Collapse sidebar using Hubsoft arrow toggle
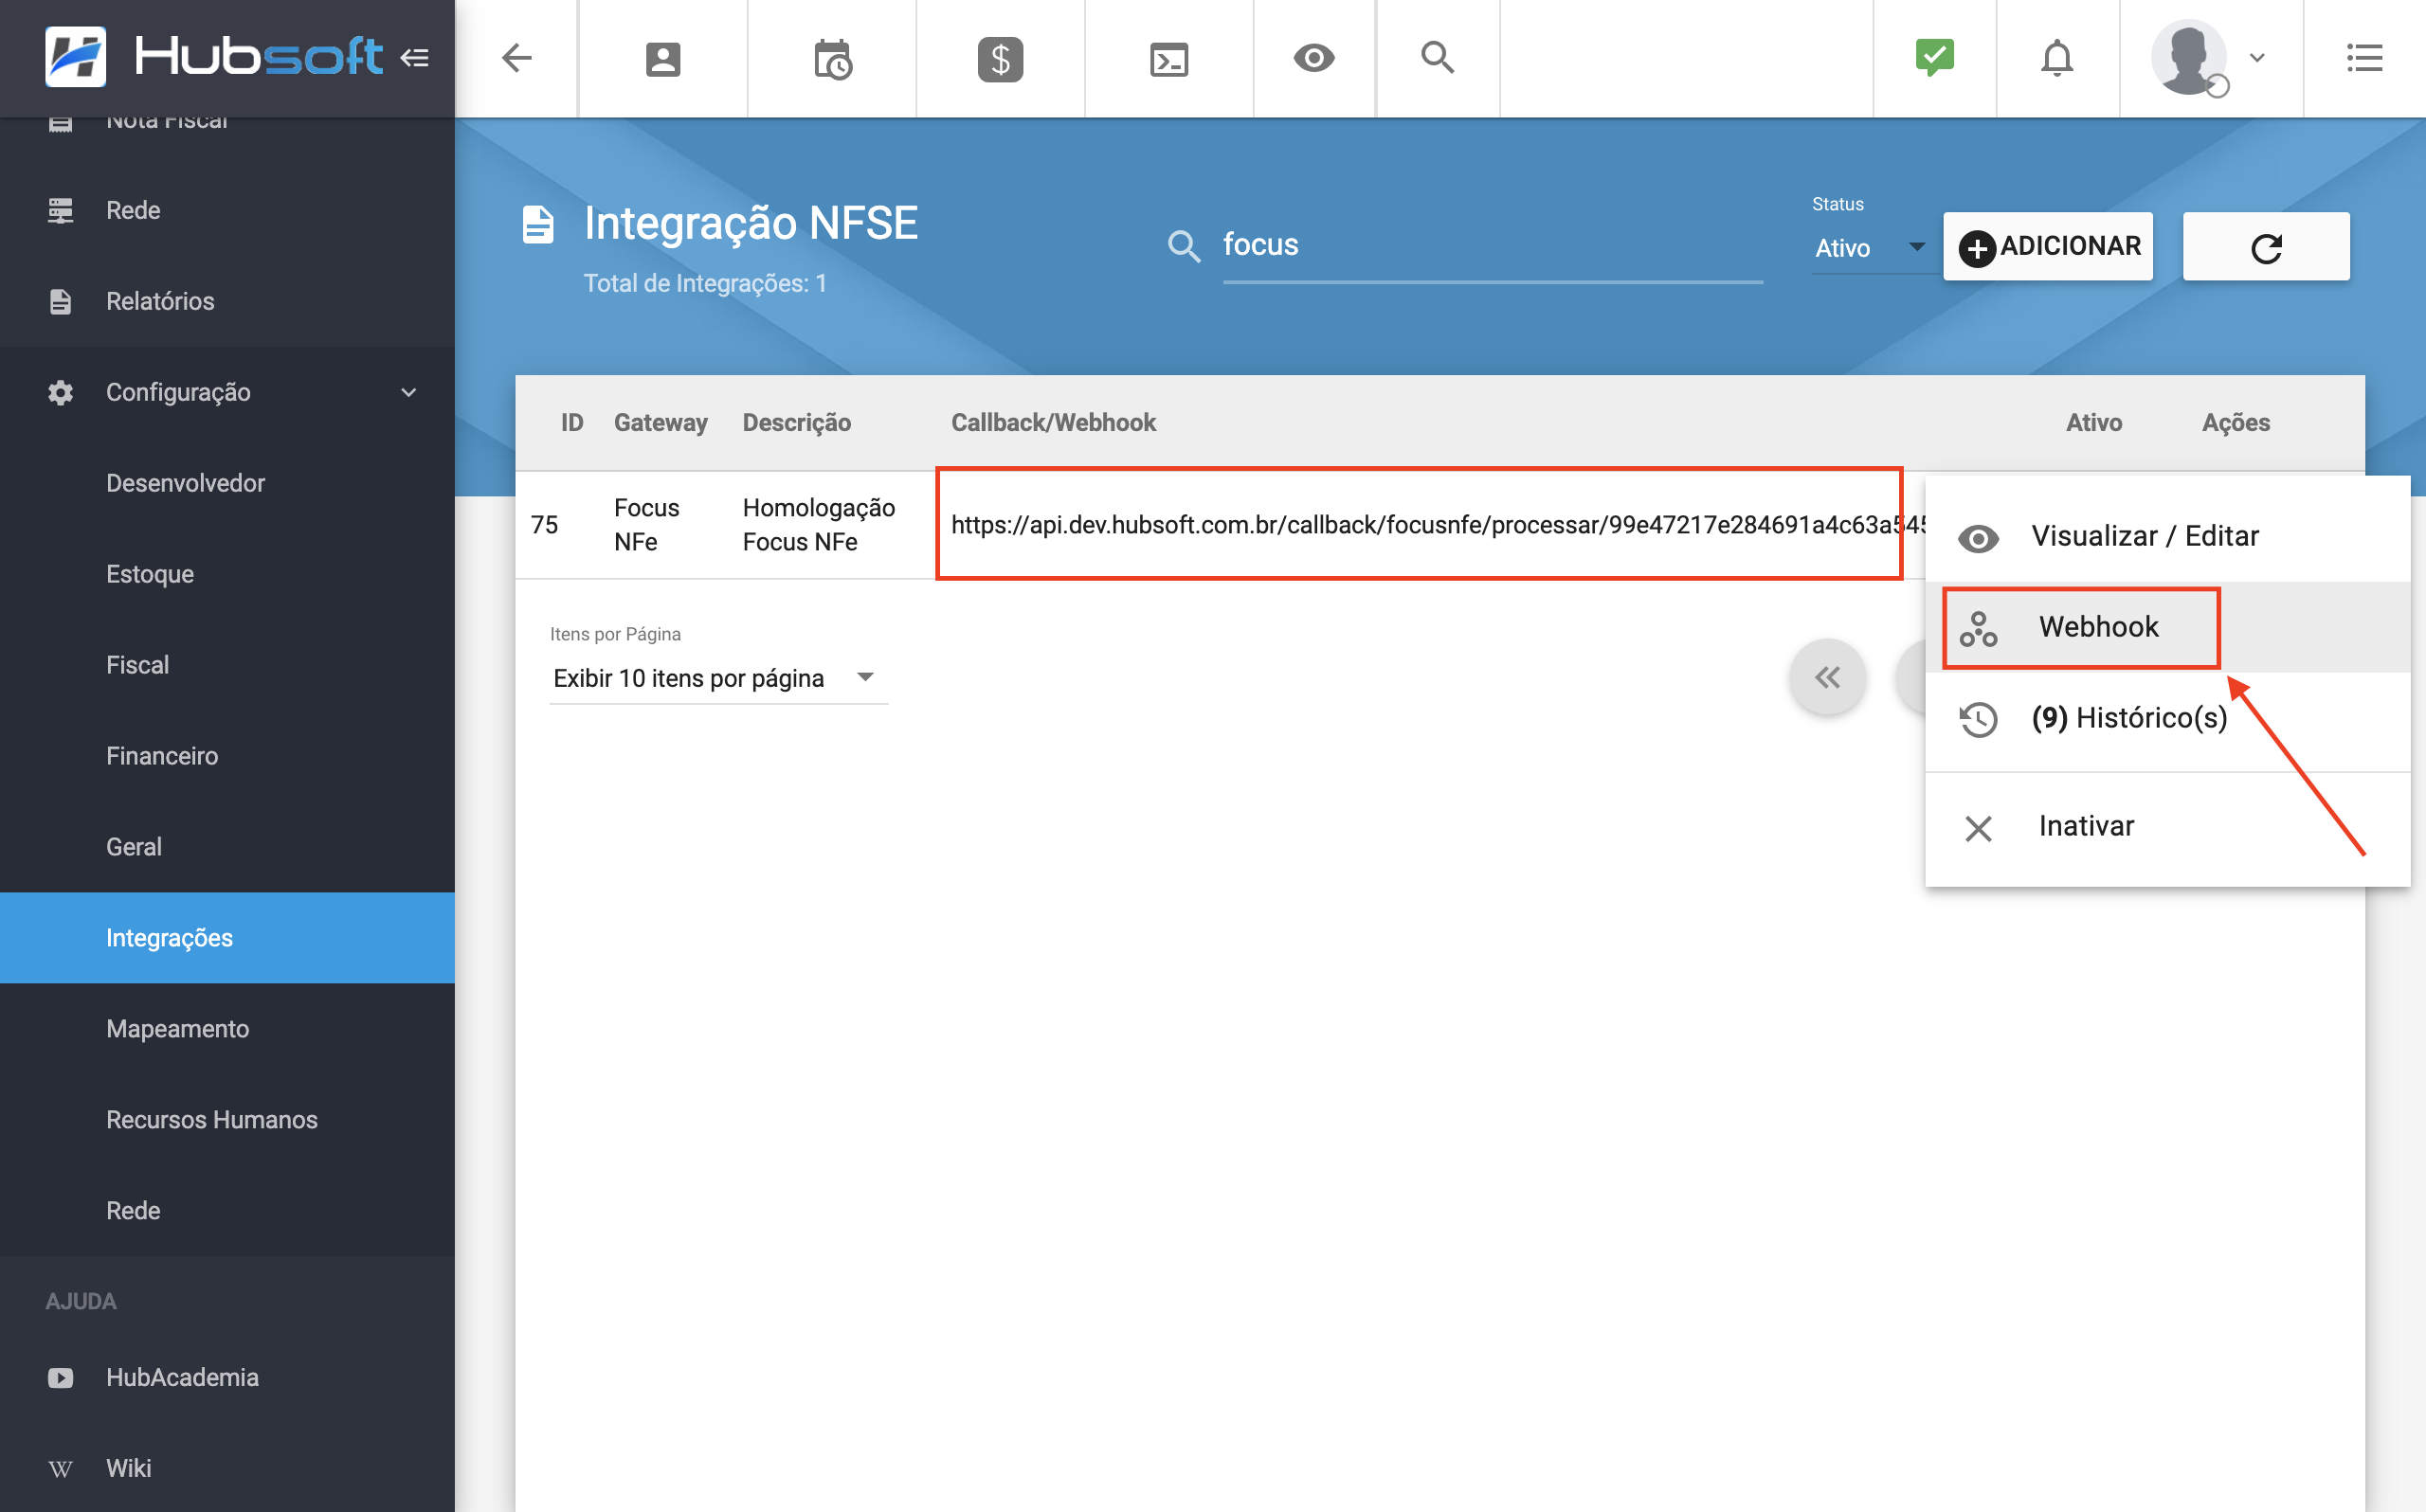Screen dimensions: 2426x1512 [x=414, y=58]
